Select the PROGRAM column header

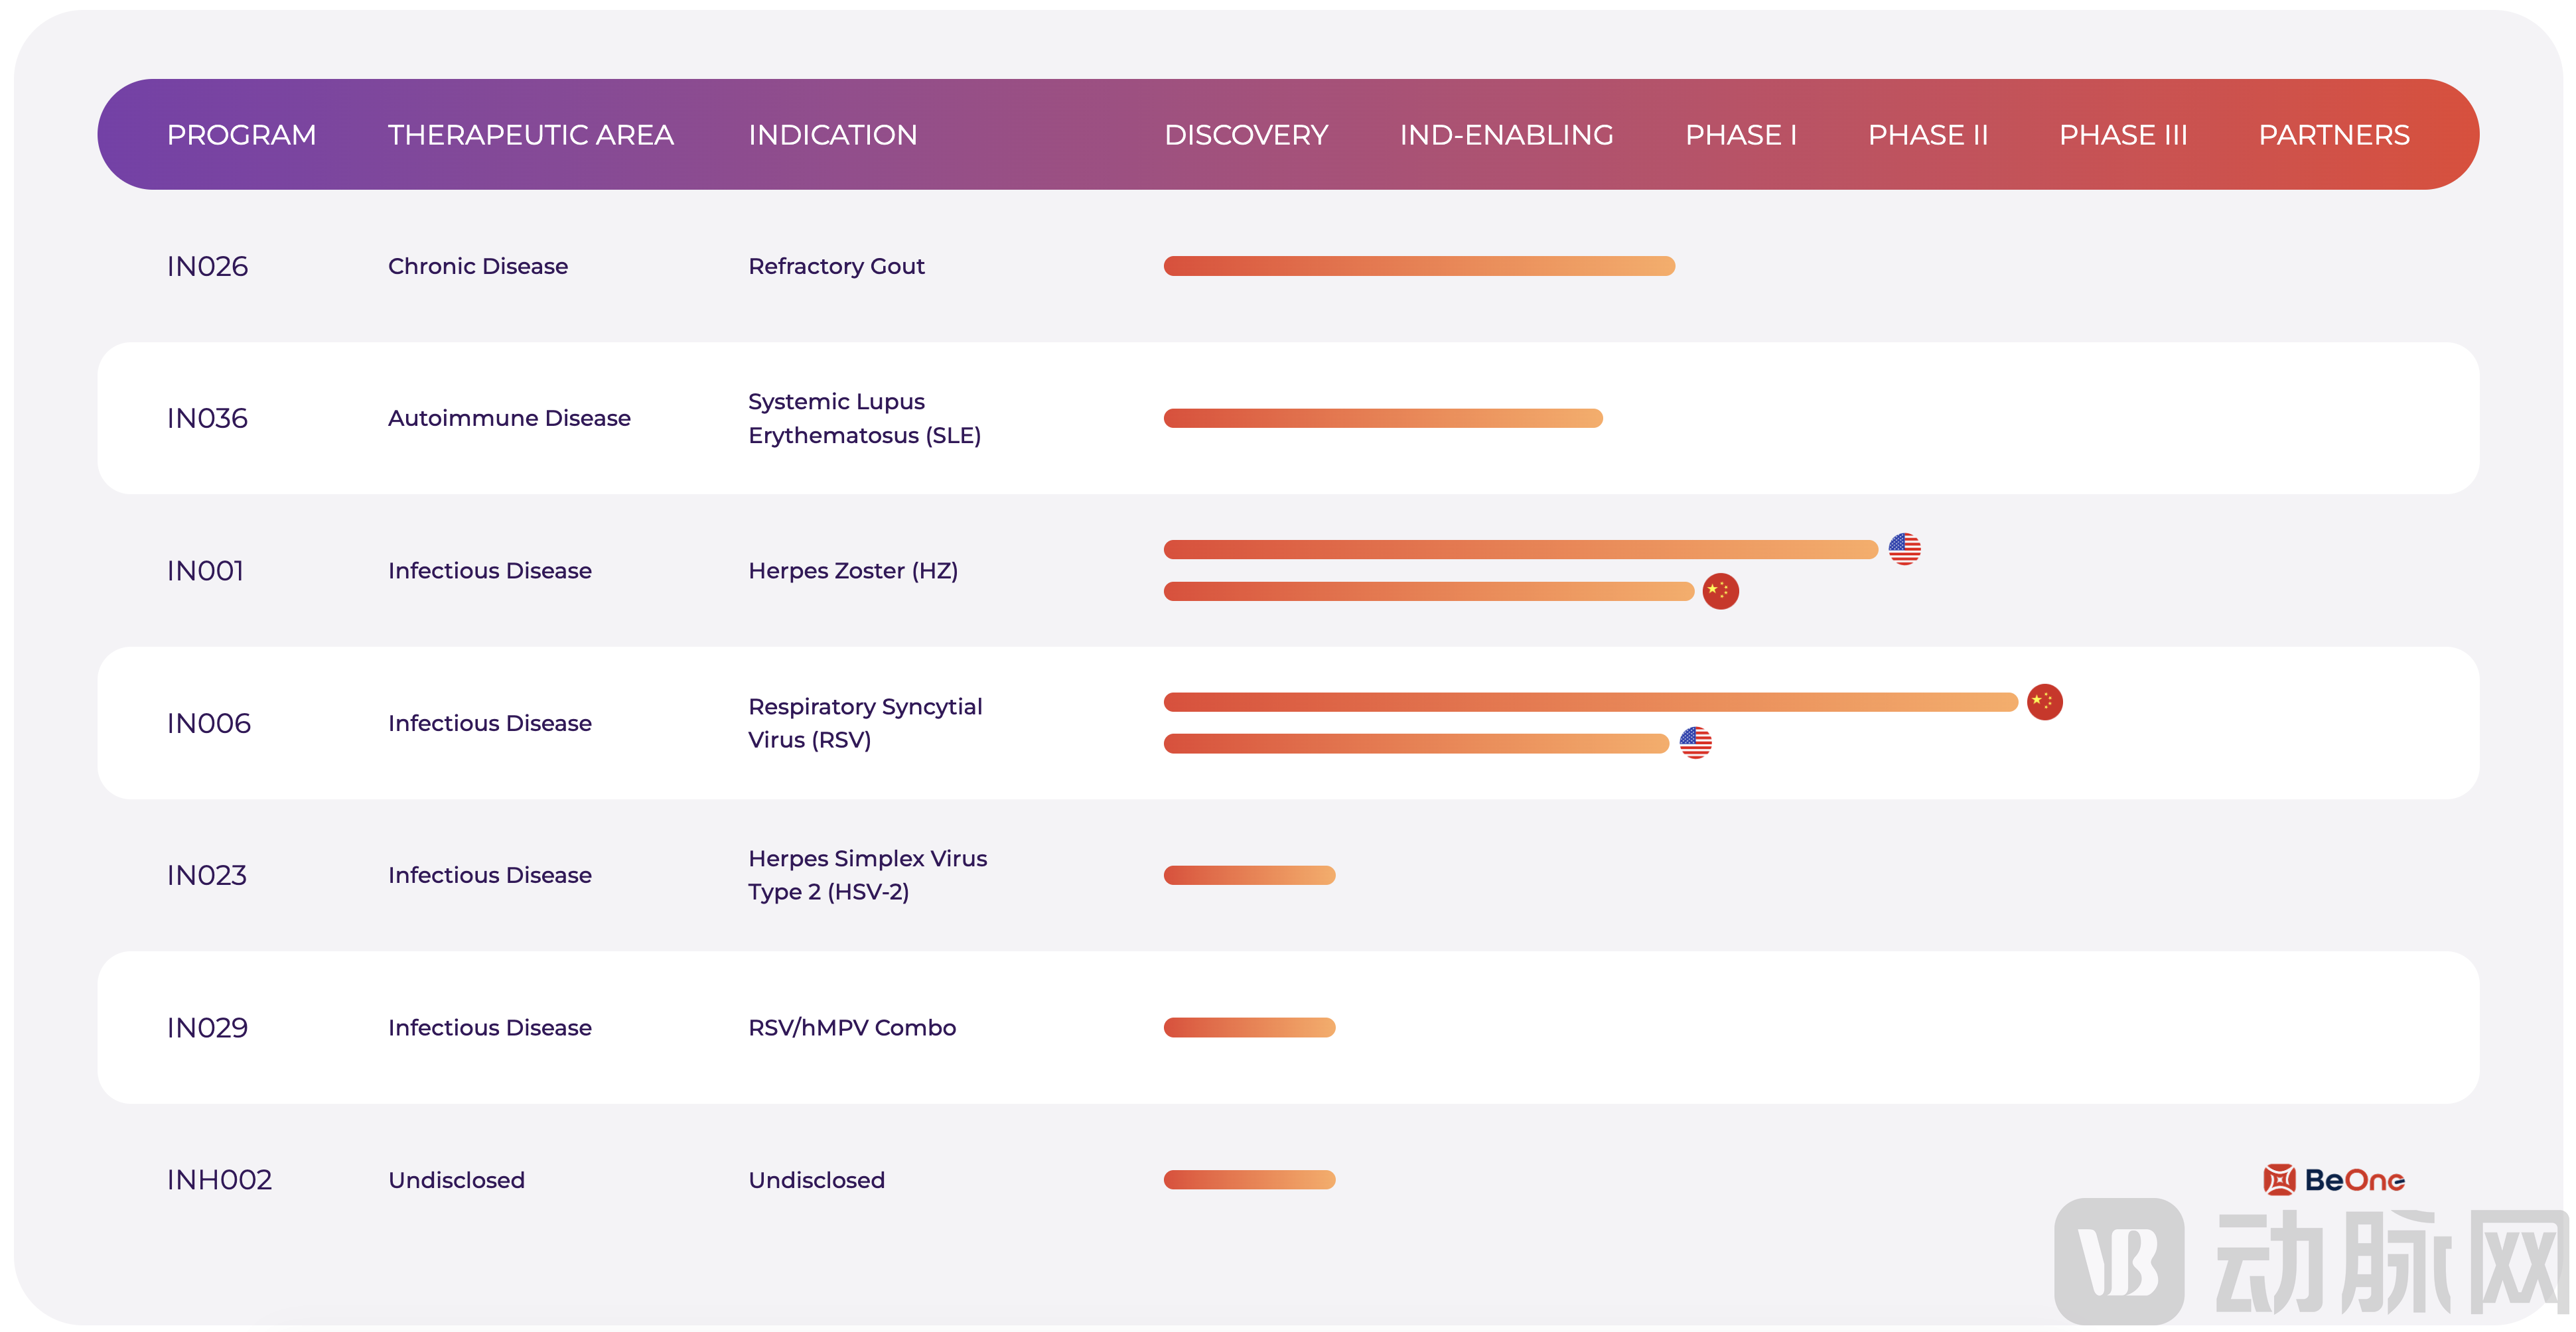coord(241,135)
